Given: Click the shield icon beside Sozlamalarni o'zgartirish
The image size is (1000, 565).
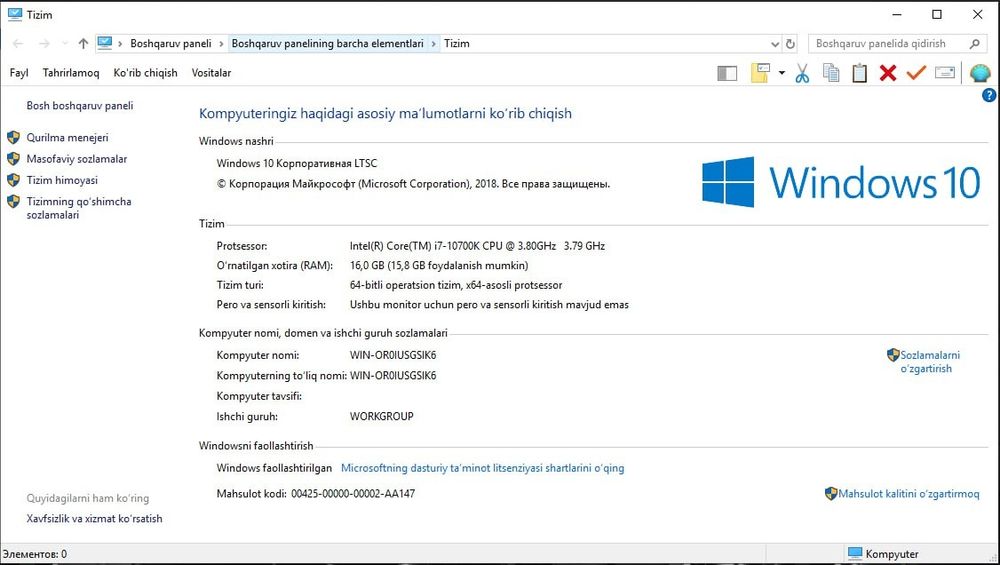Looking at the screenshot, I should pyautogui.click(x=893, y=355).
